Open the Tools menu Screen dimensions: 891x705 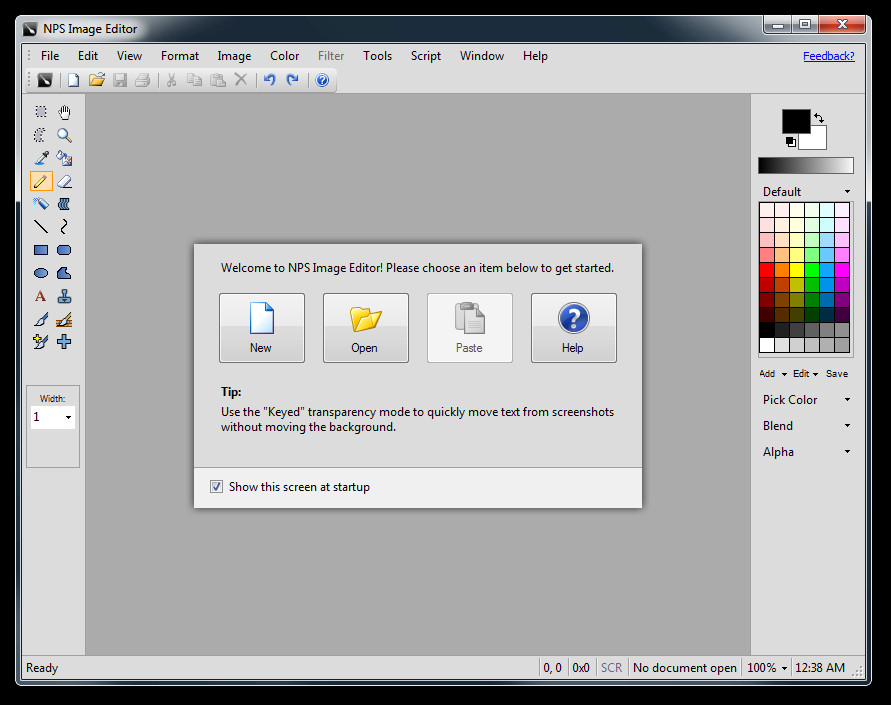pyautogui.click(x=378, y=56)
